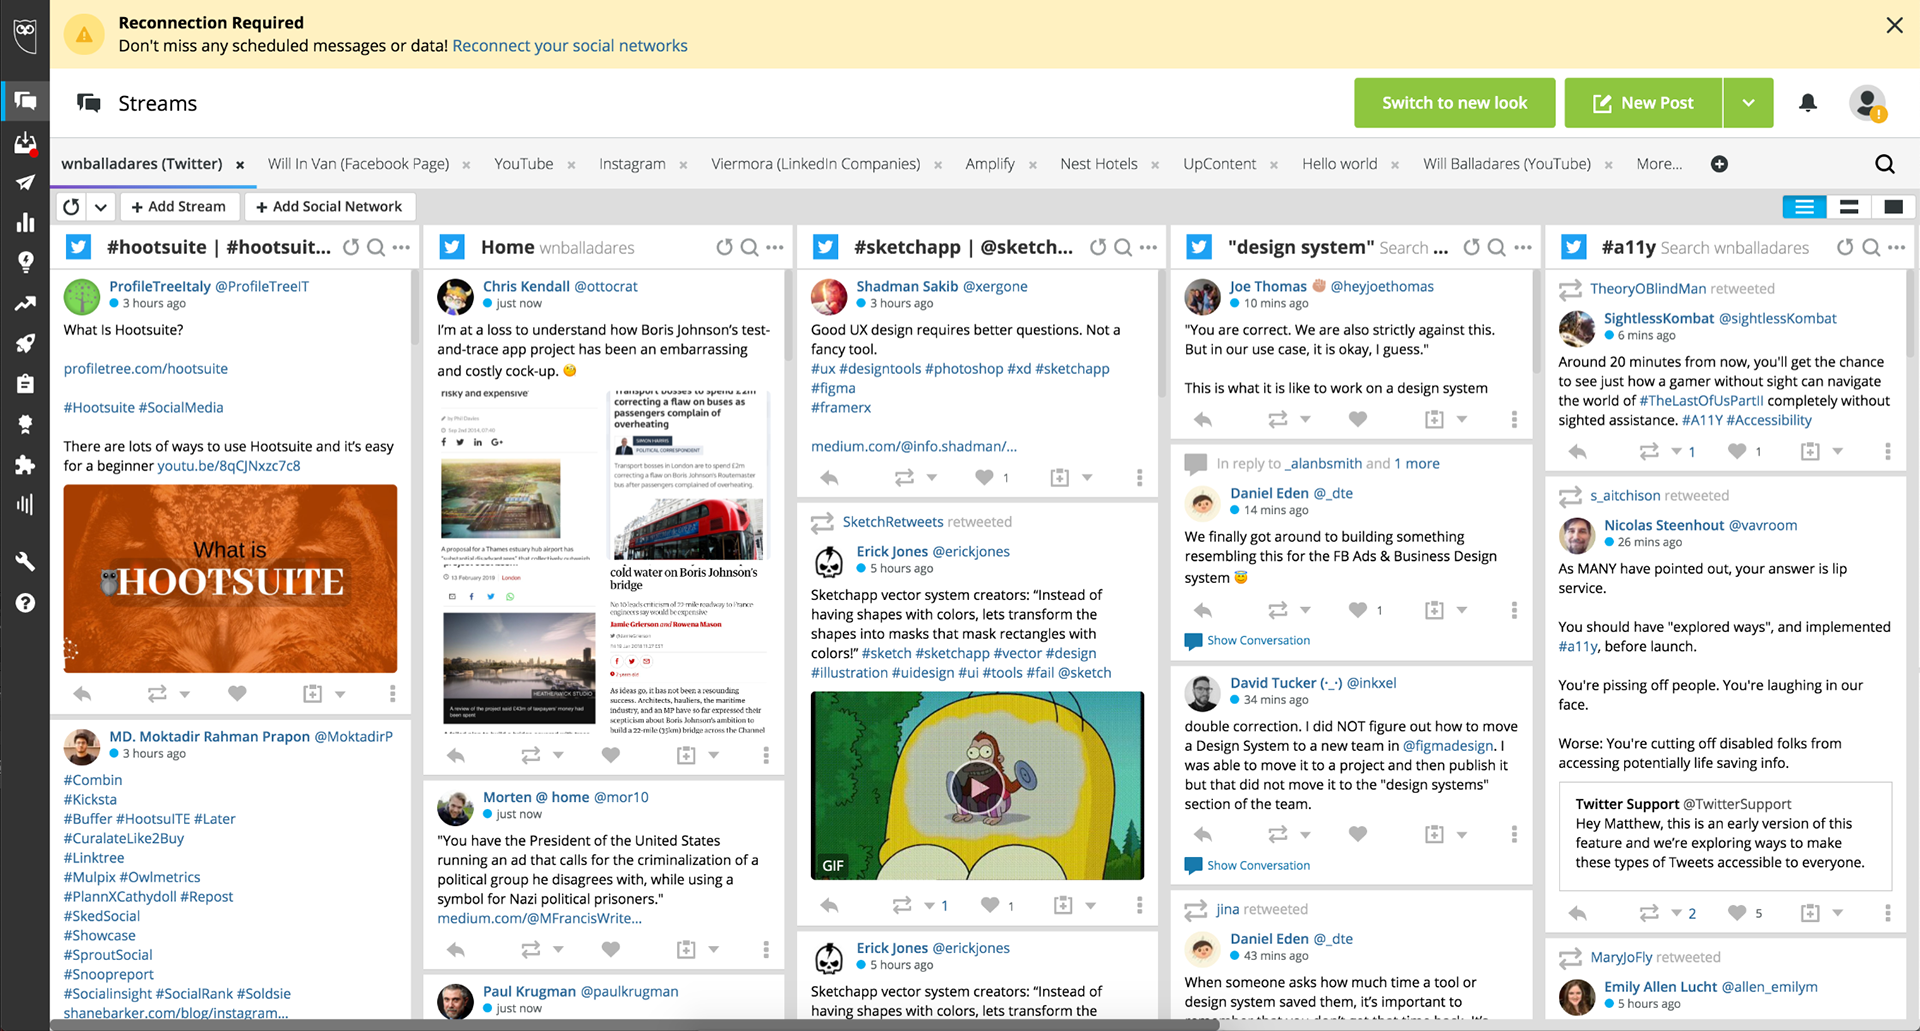Expand save dropdown on Joe Thomas tweet
The image size is (1920, 1031).
[x=1462, y=420]
